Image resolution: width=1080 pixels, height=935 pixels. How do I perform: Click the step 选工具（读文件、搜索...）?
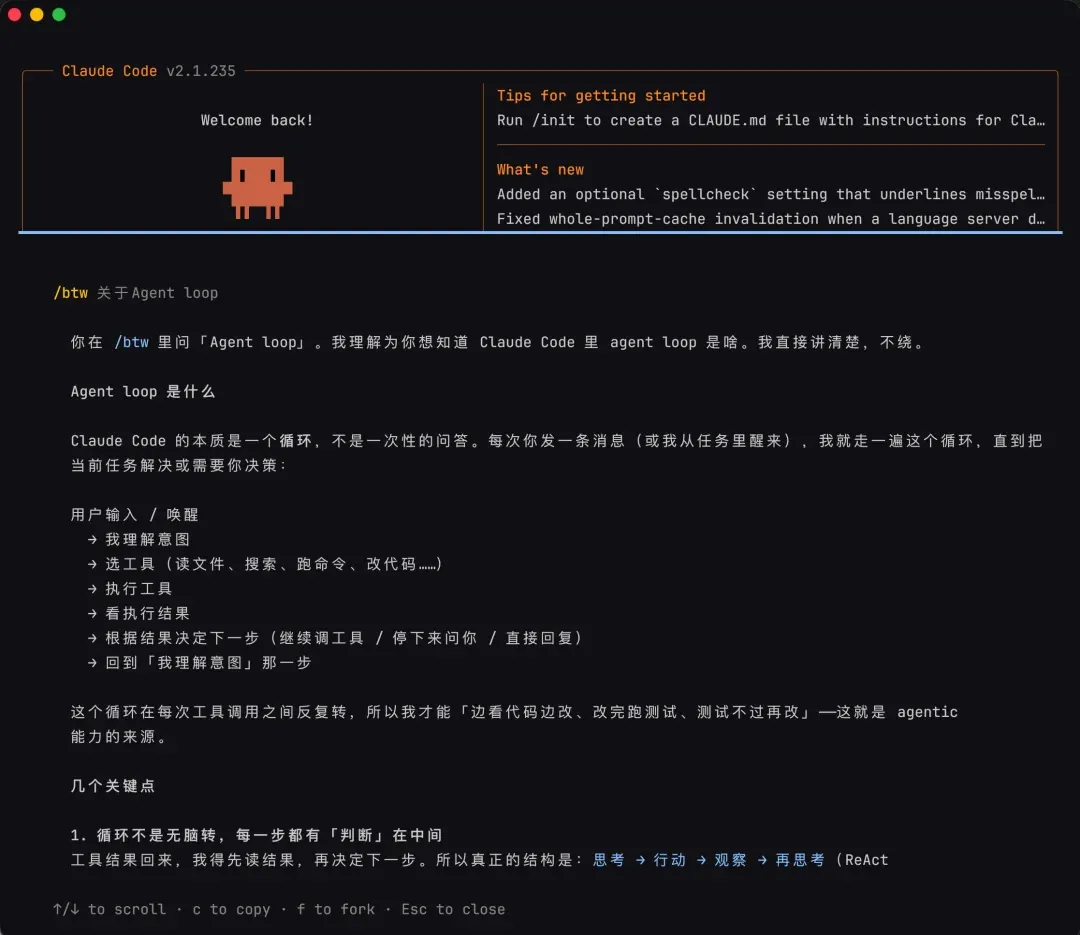click(x=273, y=564)
